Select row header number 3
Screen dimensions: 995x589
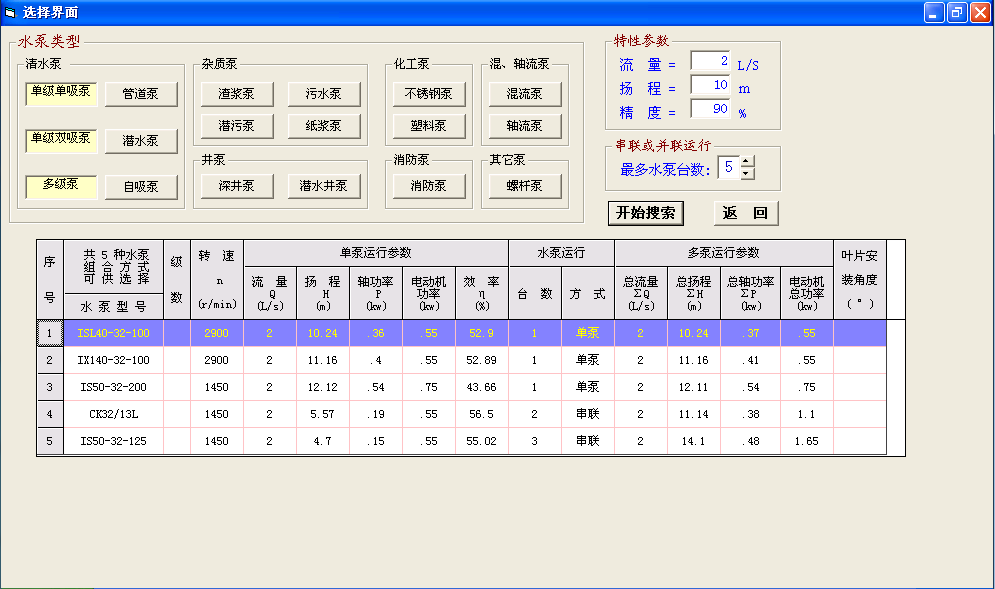[x=49, y=387]
